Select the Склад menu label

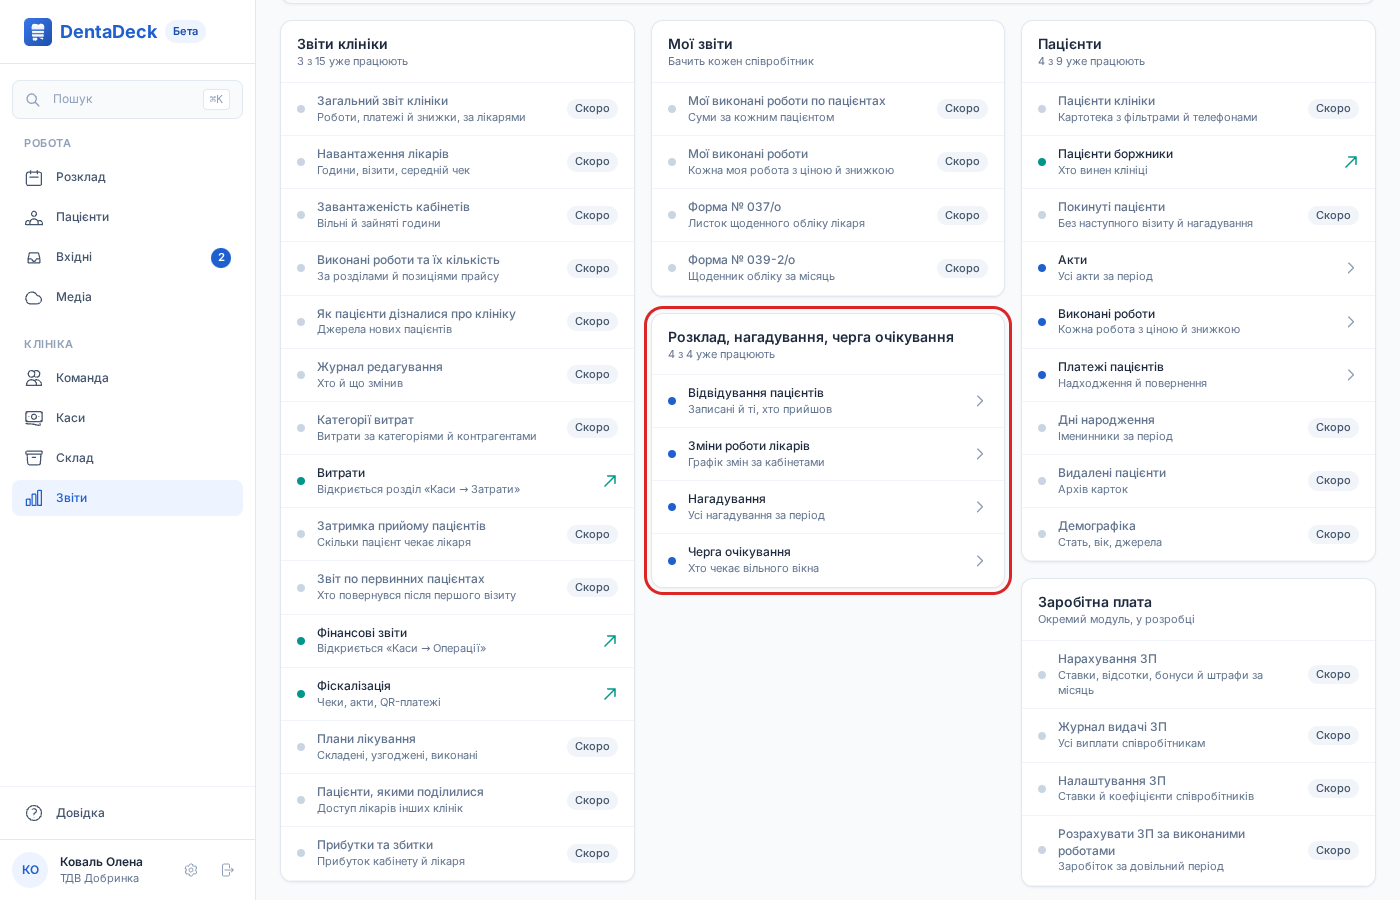pyautogui.click(x=75, y=458)
